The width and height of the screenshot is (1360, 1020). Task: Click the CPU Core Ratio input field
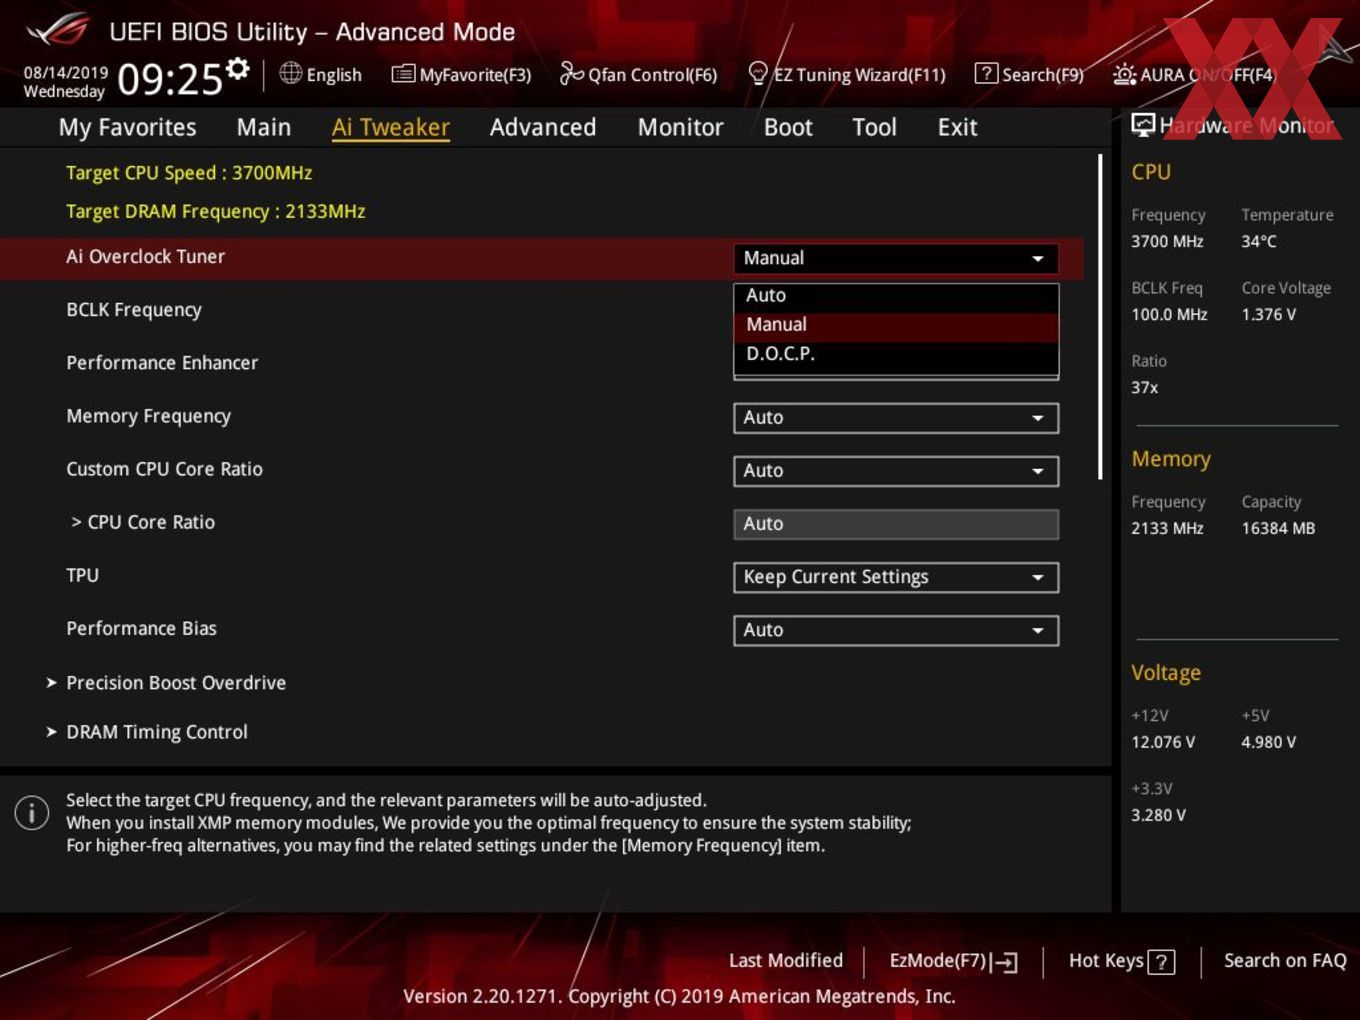[x=895, y=524]
